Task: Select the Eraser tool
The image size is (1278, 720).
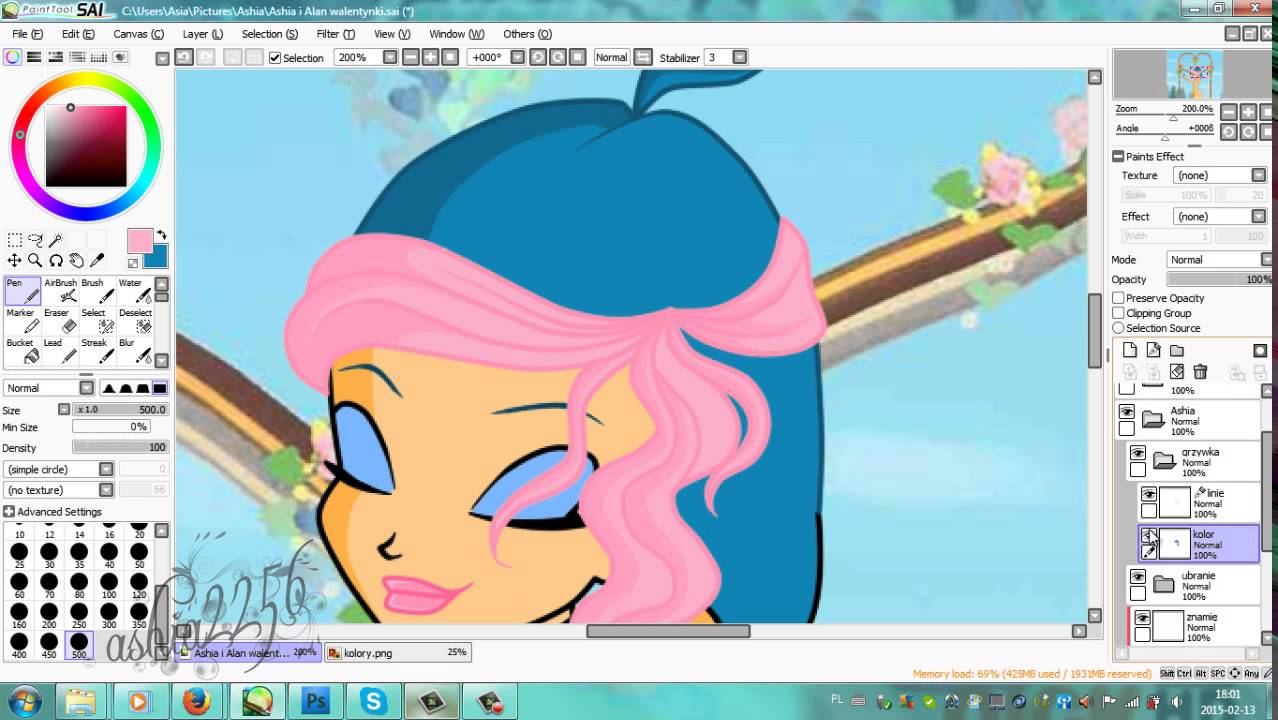Action: pos(60,321)
